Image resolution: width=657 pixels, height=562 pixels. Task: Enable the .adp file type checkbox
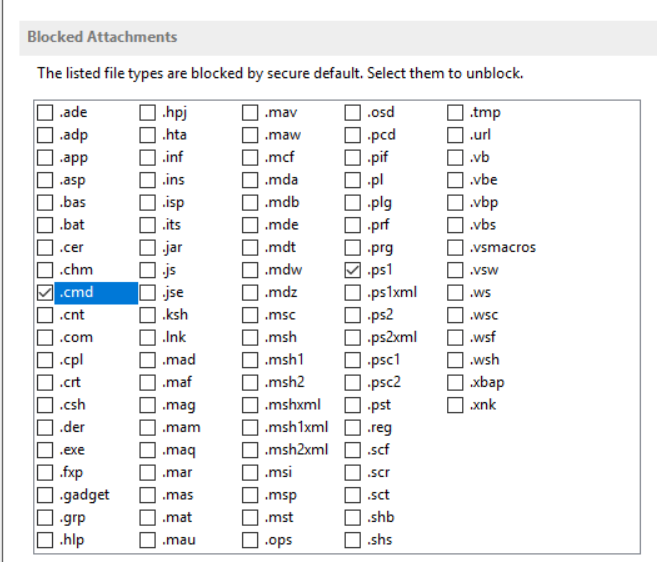click(x=45, y=135)
